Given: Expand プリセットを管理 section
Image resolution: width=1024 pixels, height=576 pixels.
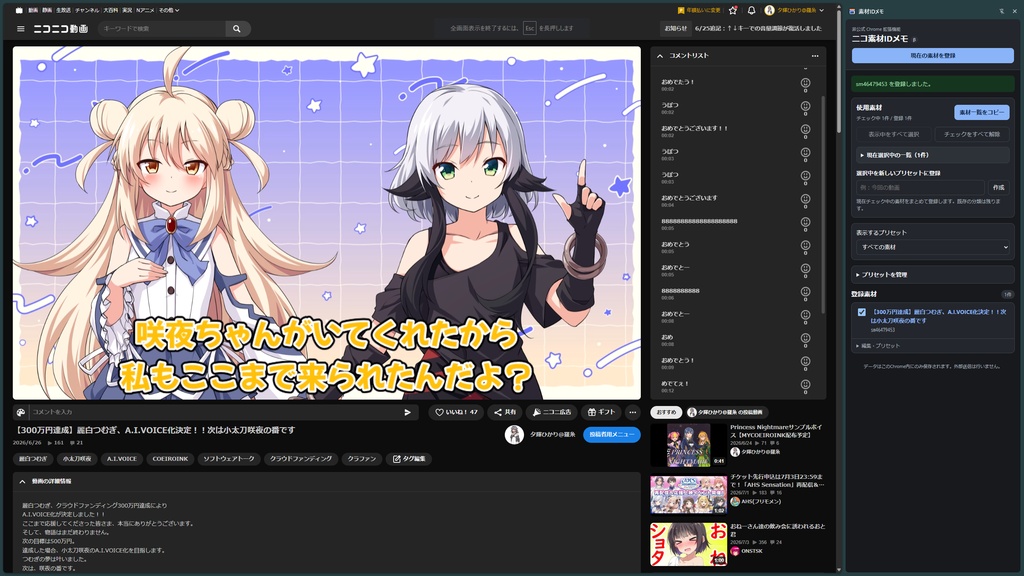Looking at the screenshot, I should click(x=933, y=275).
